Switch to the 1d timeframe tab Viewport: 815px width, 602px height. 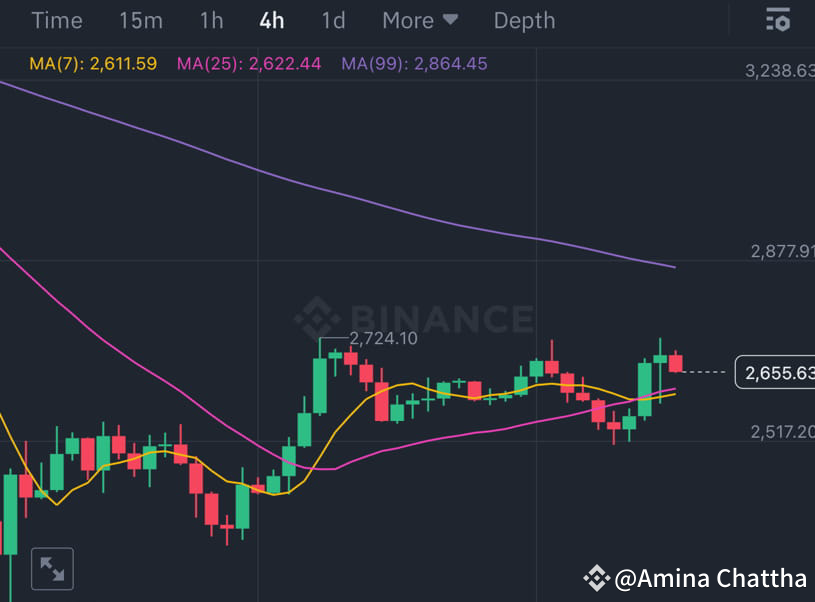click(x=333, y=20)
